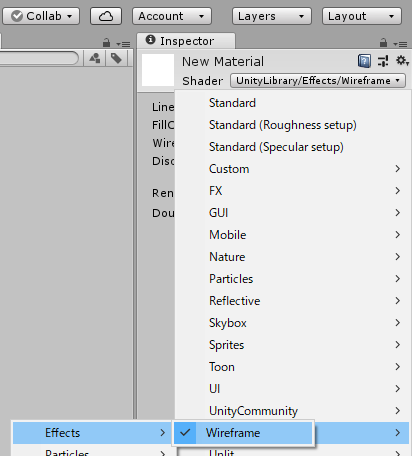Expand the FX shader submenu
This screenshot has width=412, height=456.
pyautogui.click(x=292, y=191)
